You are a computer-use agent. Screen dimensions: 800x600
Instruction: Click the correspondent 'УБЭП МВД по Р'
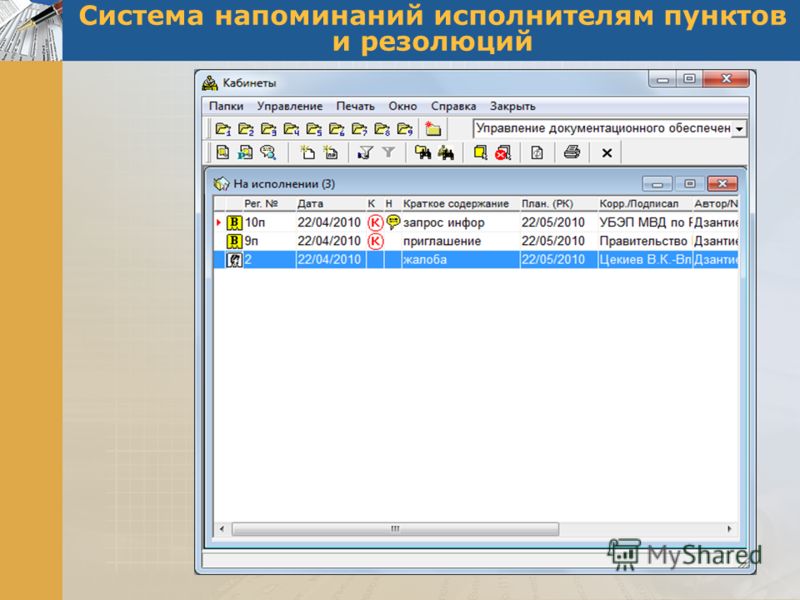645,222
